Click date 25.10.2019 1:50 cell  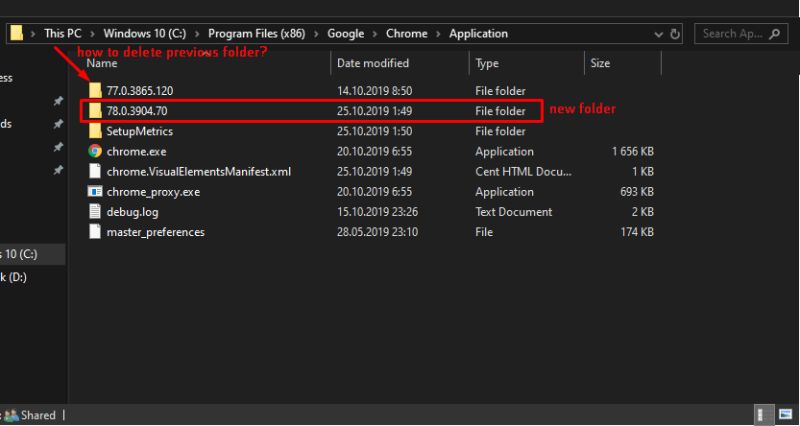coord(374,131)
